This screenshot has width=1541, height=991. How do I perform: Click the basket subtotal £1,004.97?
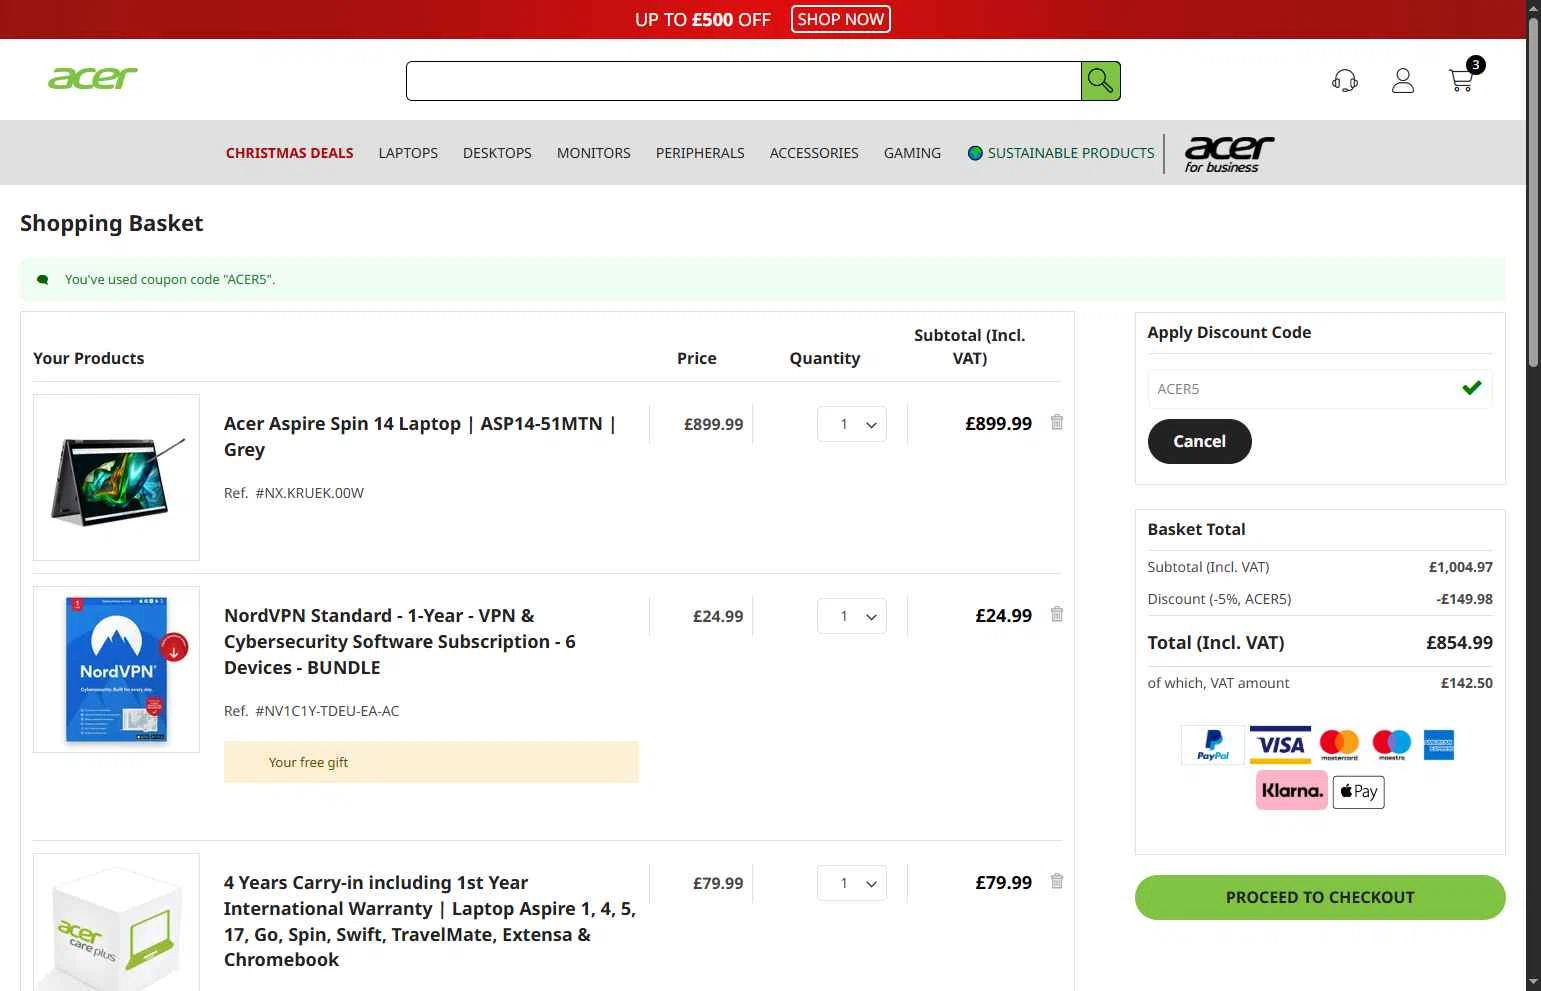click(1460, 567)
